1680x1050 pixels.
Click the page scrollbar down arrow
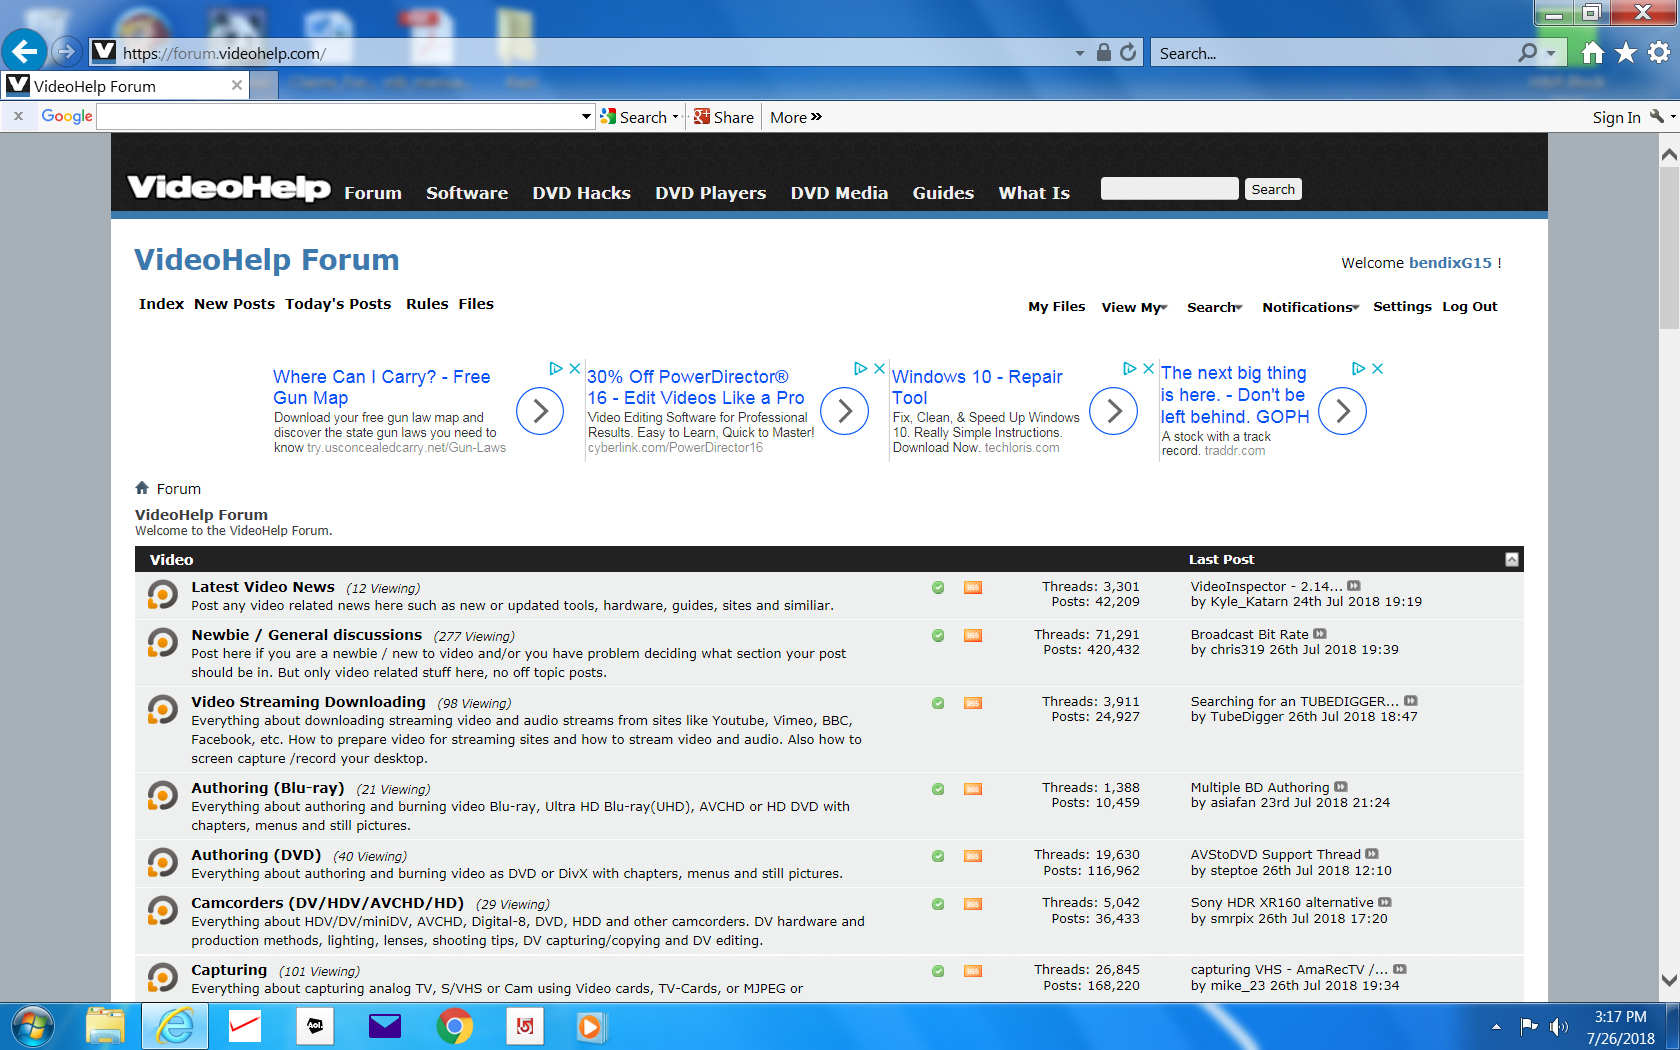click(1669, 981)
